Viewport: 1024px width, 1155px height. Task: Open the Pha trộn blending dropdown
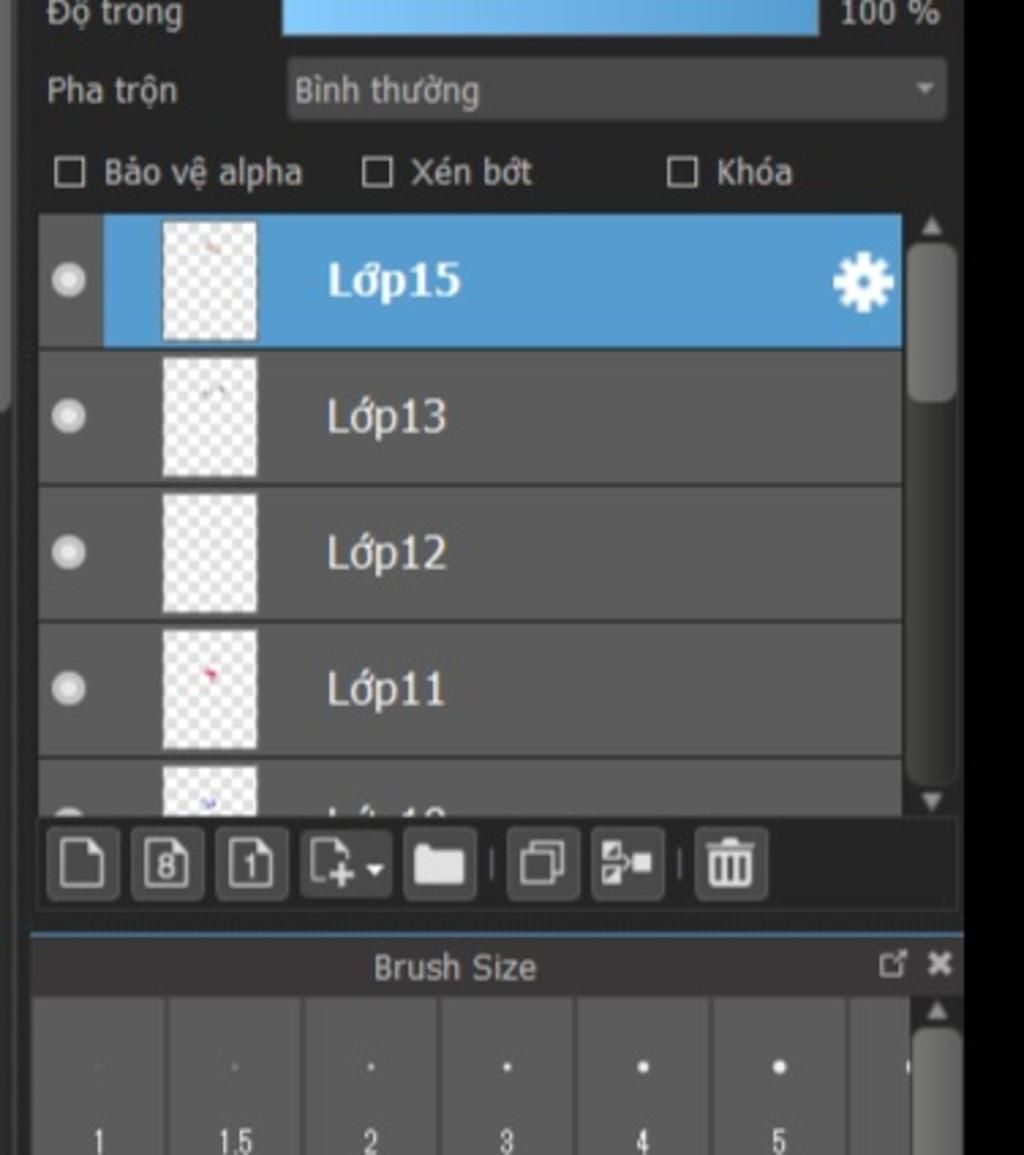[617, 89]
